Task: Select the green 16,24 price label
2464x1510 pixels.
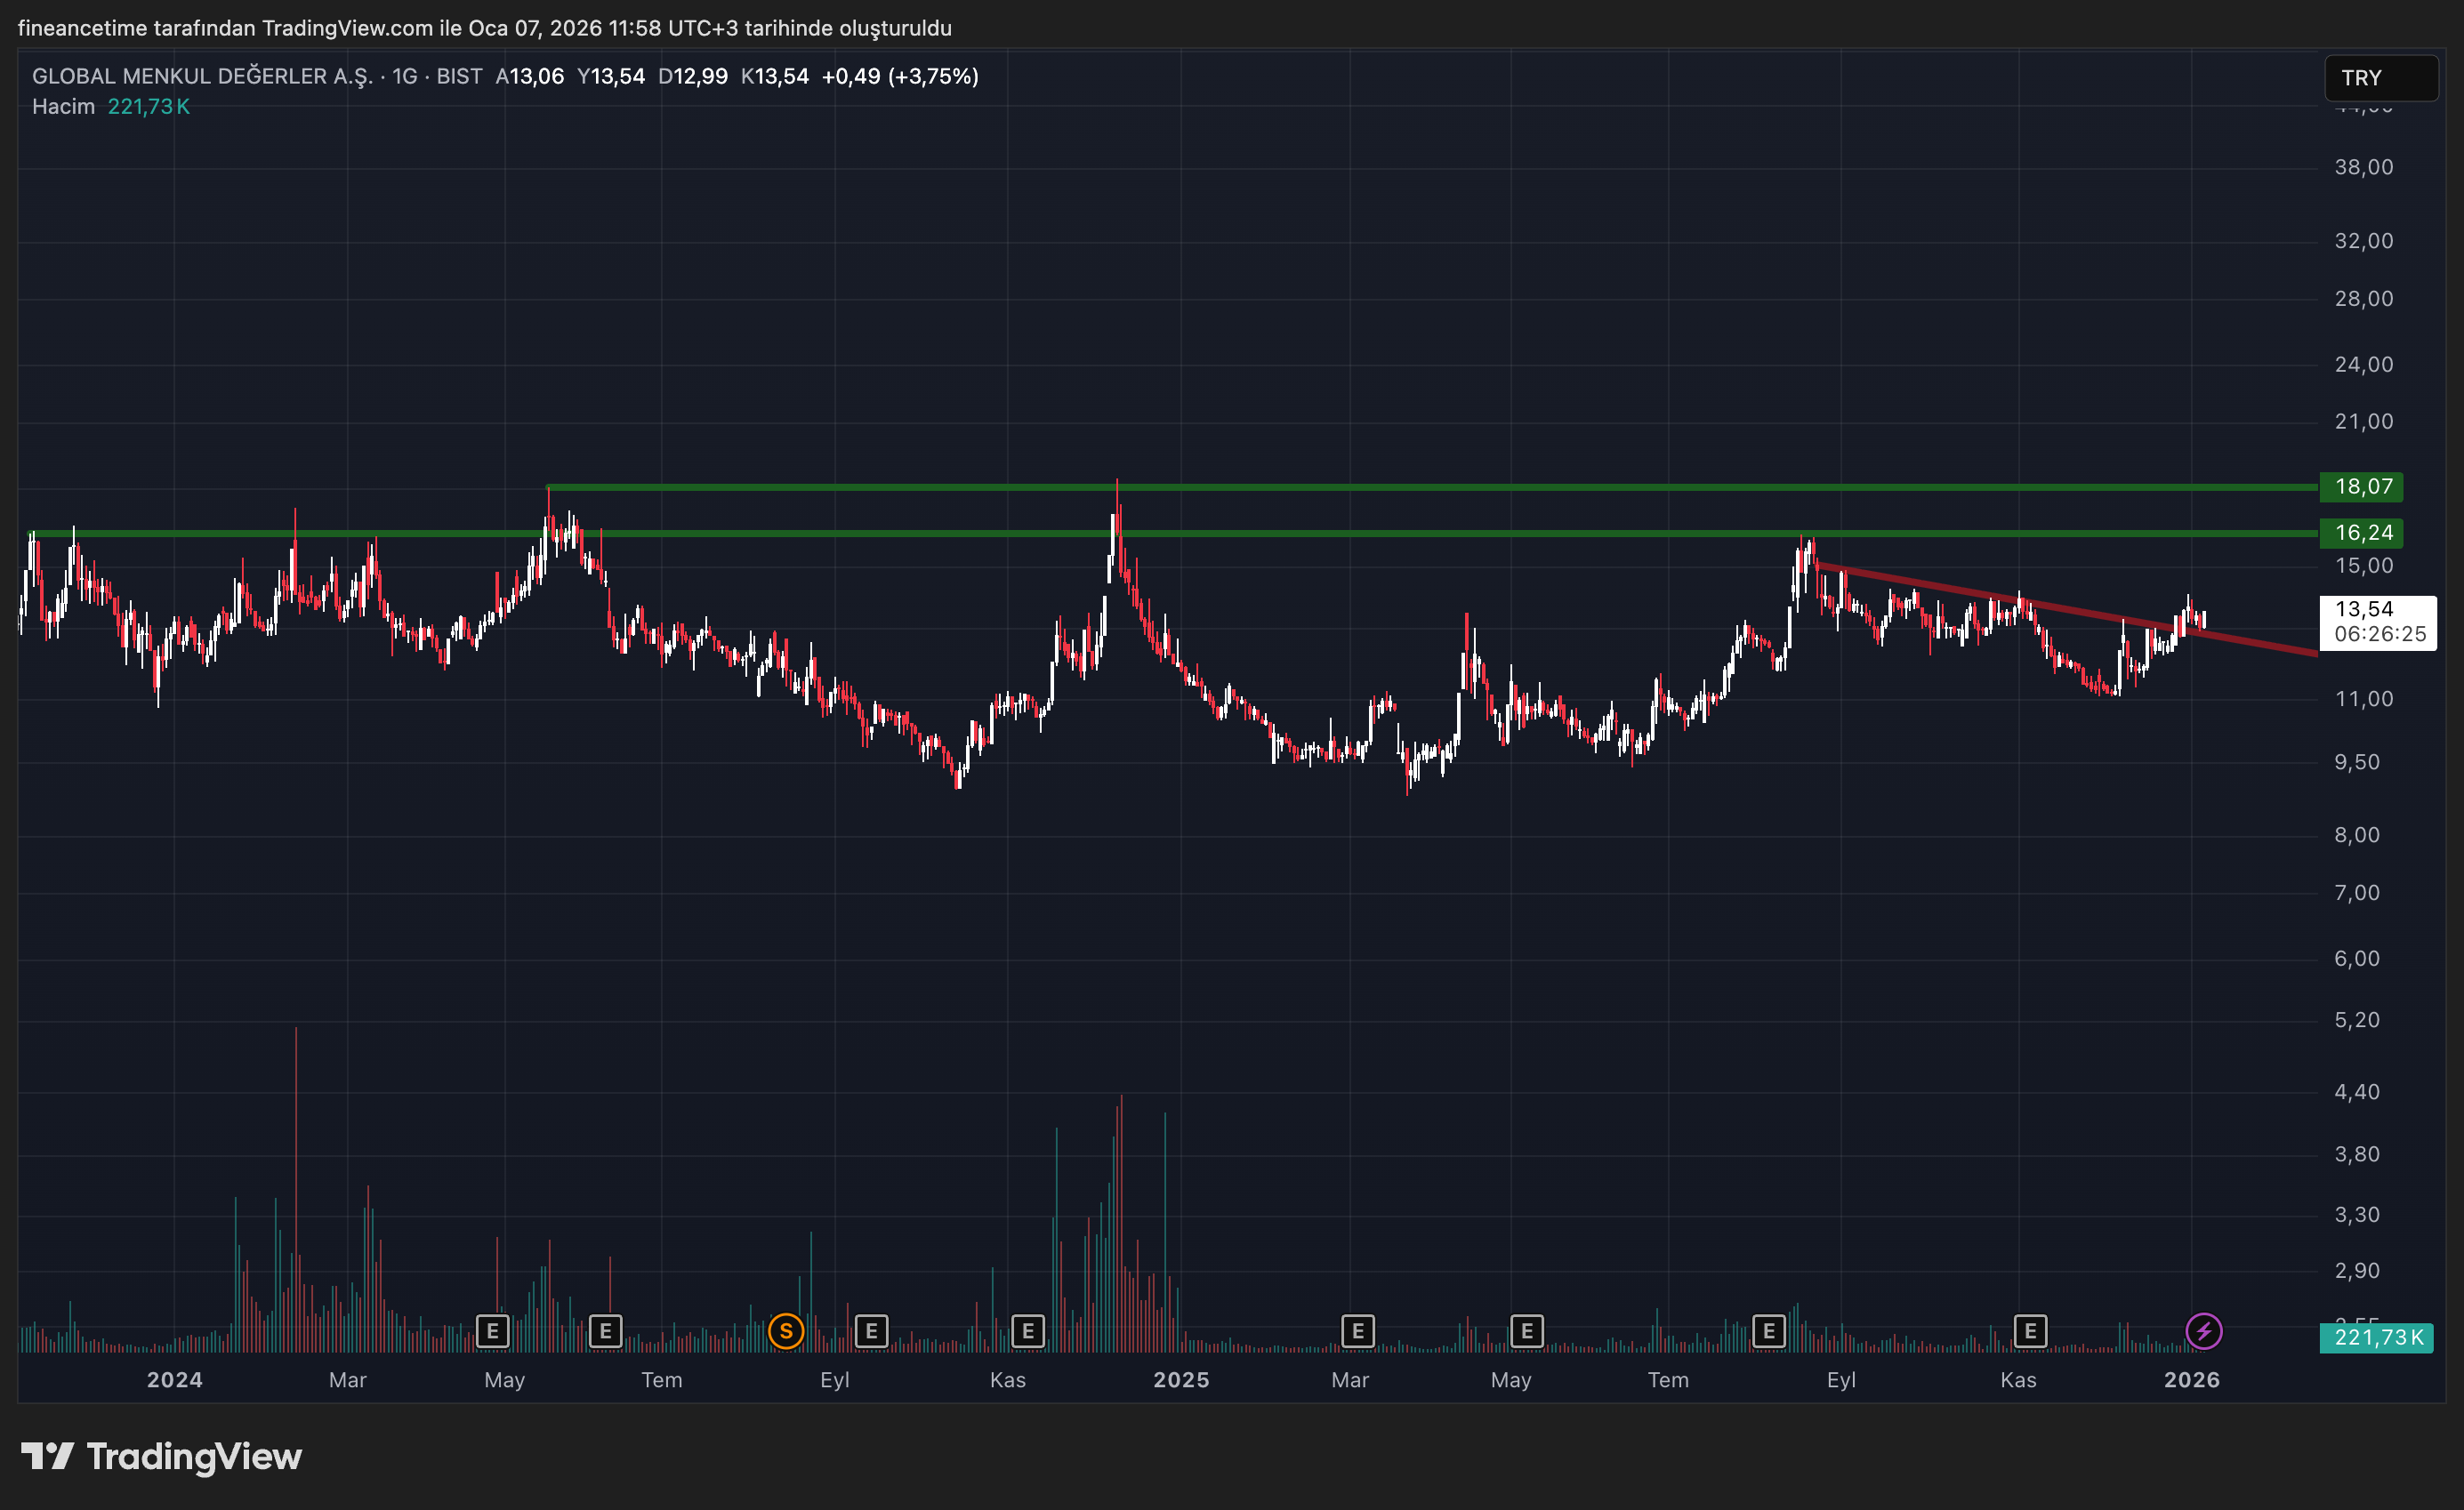Action: [x=2362, y=533]
